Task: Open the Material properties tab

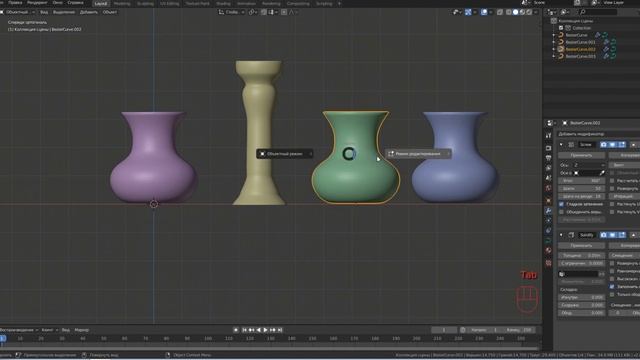Action: (x=549, y=251)
